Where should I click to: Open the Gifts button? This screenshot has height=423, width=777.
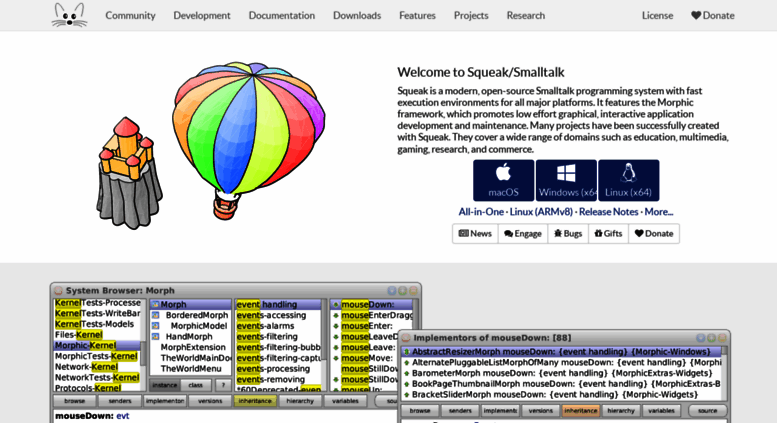(608, 233)
